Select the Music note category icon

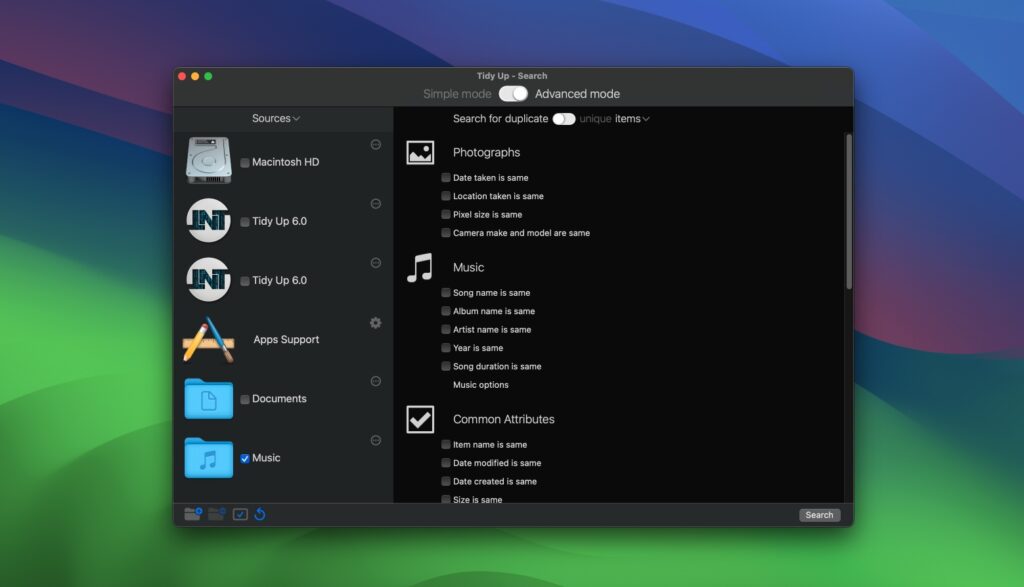(419, 267)
